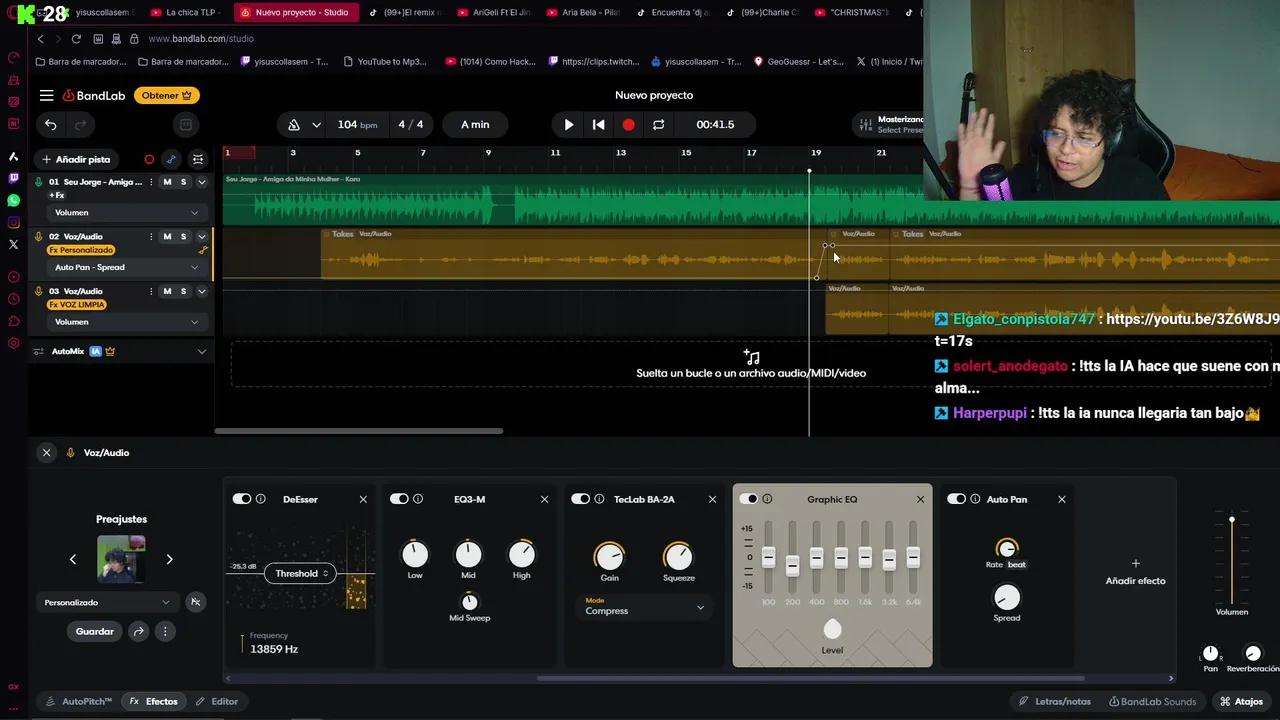
Task: Click the red record-arm circle beside Añadir pista
Action: 149,159
